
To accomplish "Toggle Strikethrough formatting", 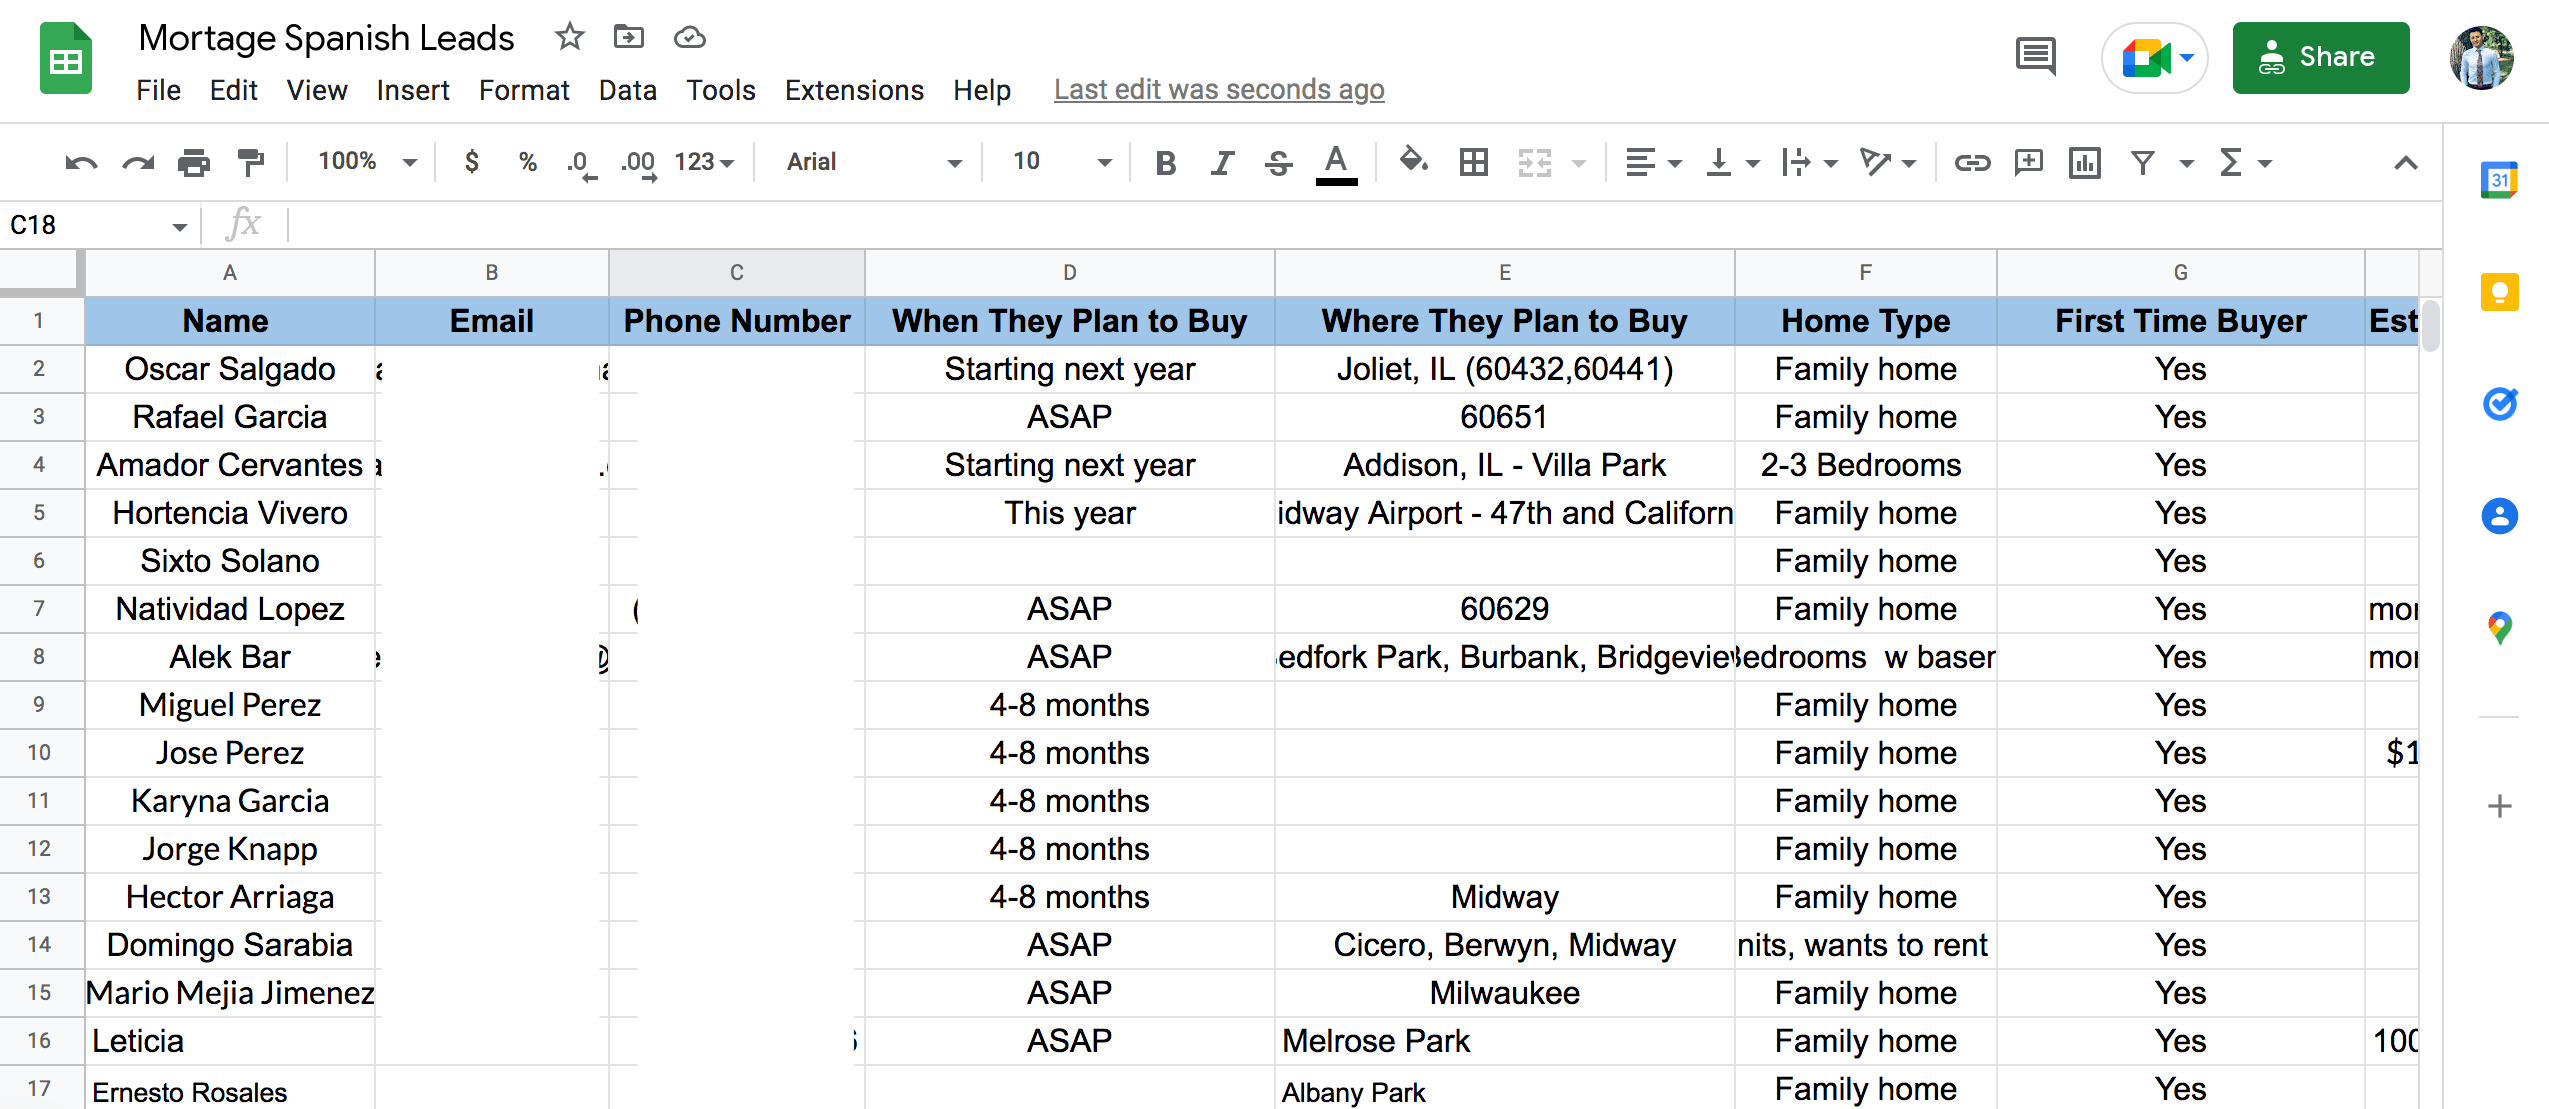I will tap(1278, 162).
